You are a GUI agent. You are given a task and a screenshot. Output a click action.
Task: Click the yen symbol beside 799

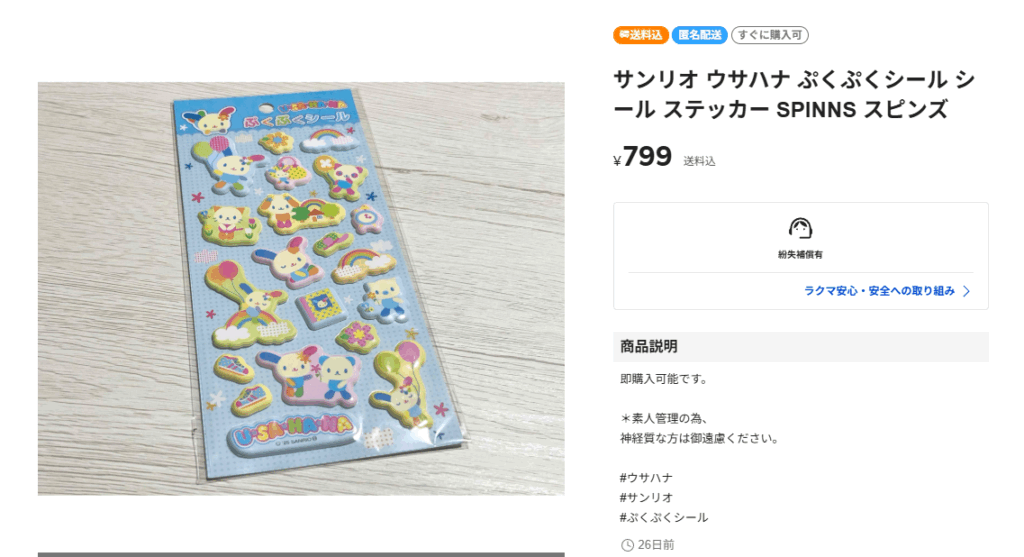617,161
